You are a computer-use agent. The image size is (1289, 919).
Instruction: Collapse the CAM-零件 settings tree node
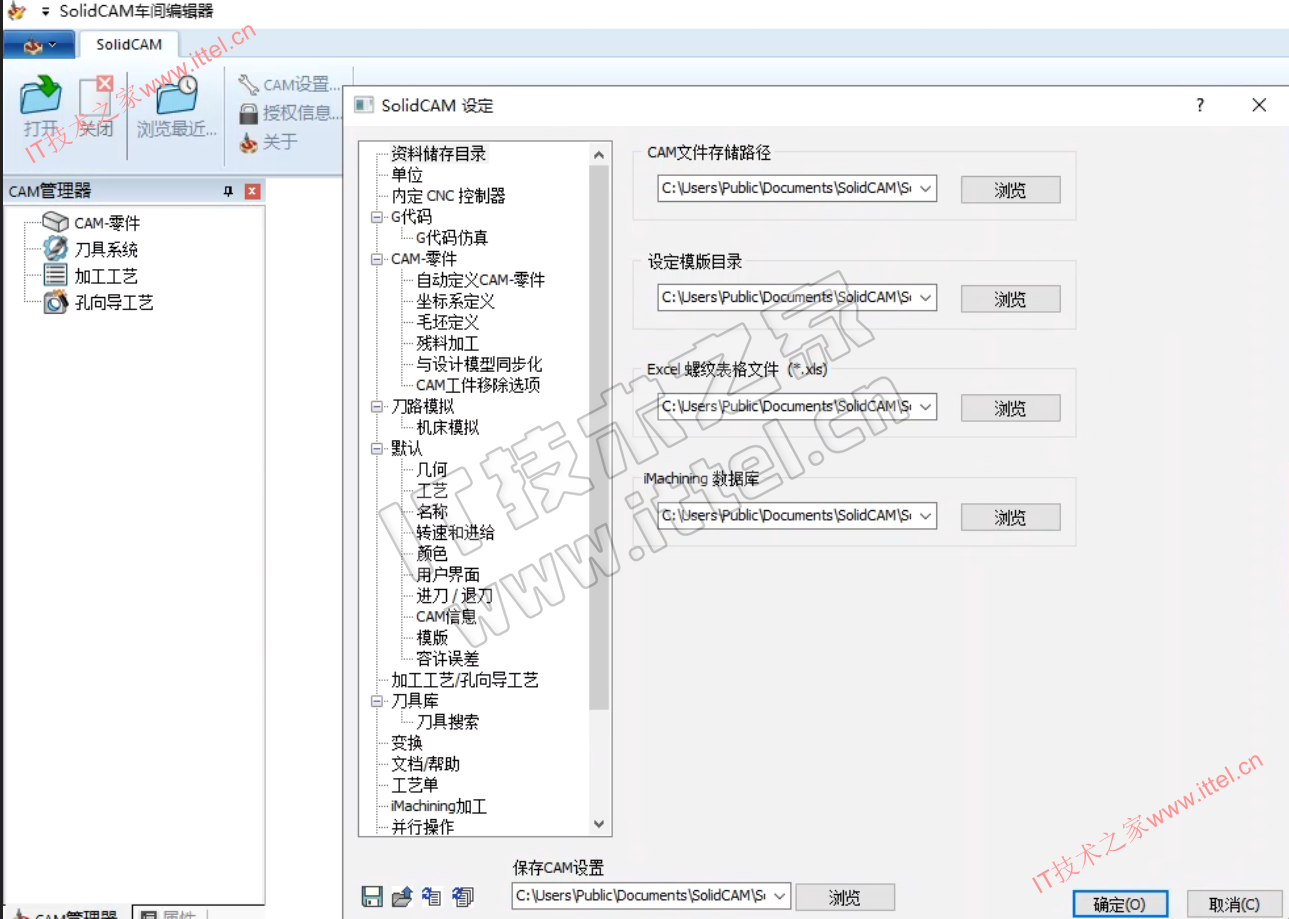(x=377, y=259)
